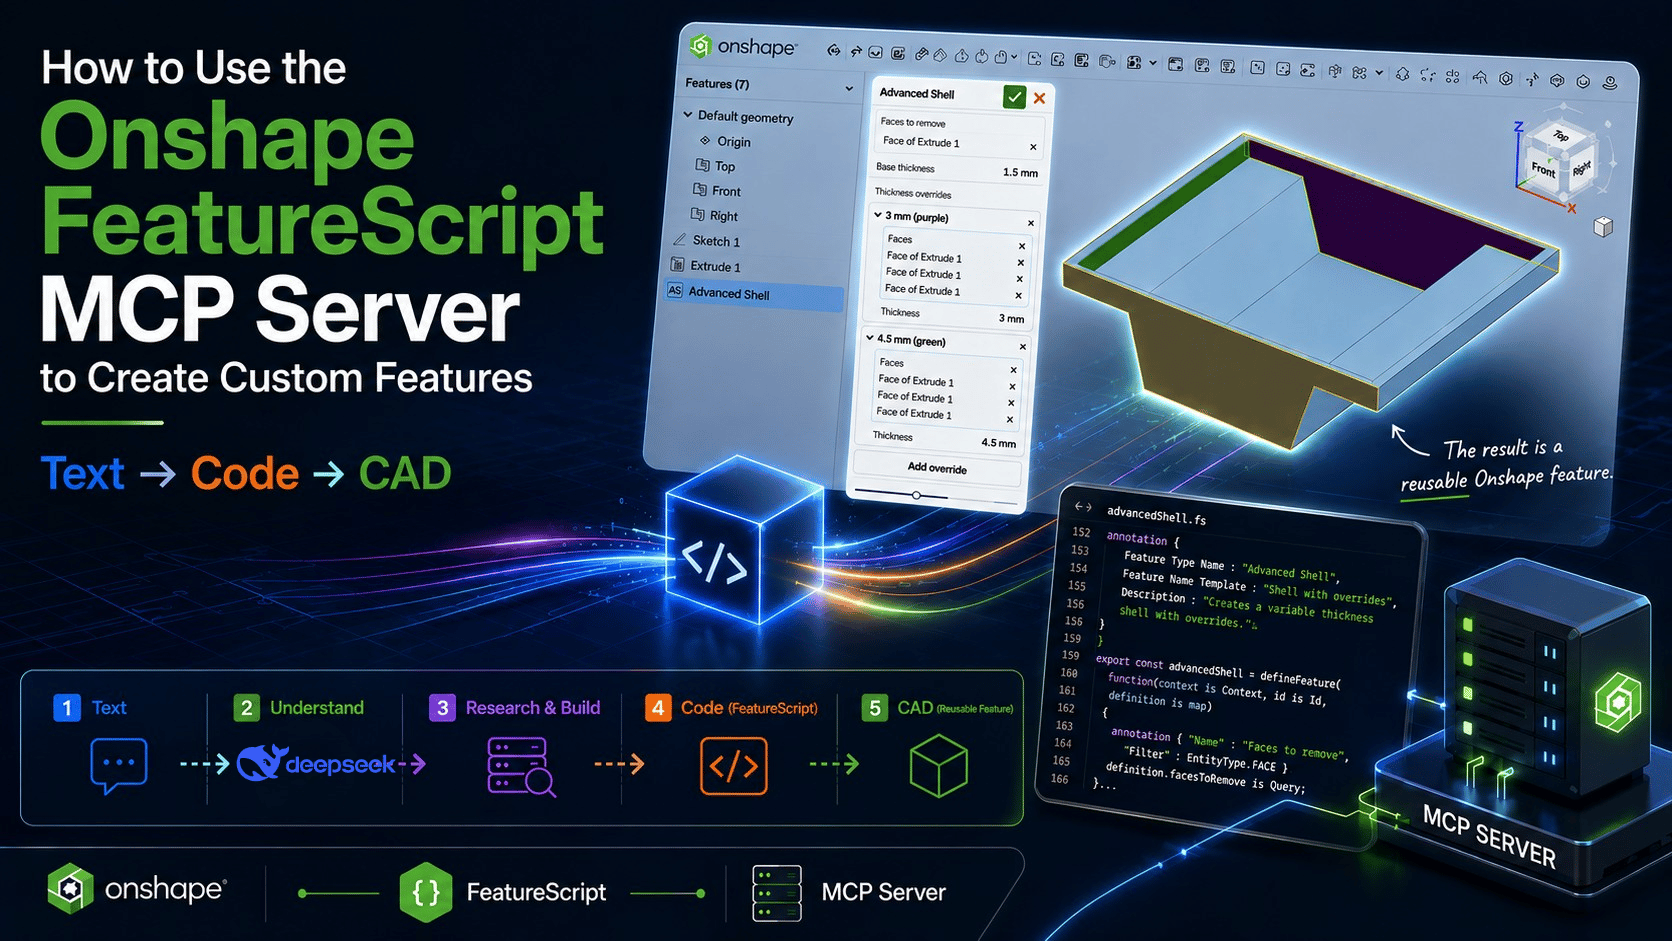Delete the 4.5 mm (green) override

[x=1023, y=347]
